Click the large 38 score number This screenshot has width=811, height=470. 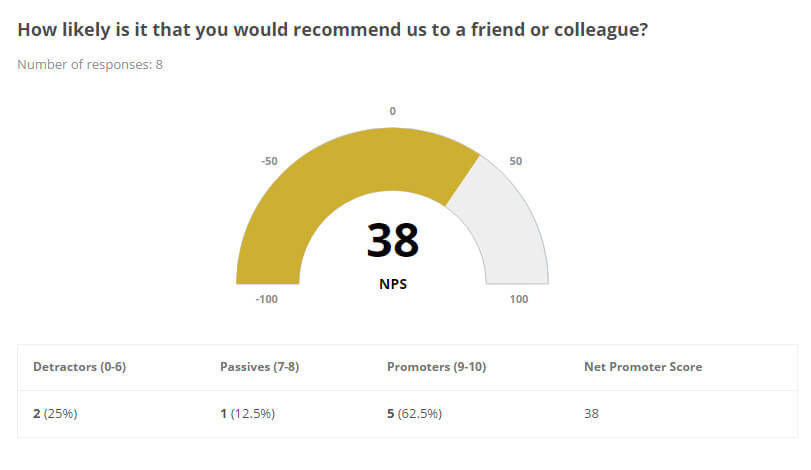(x=392, y=240)
